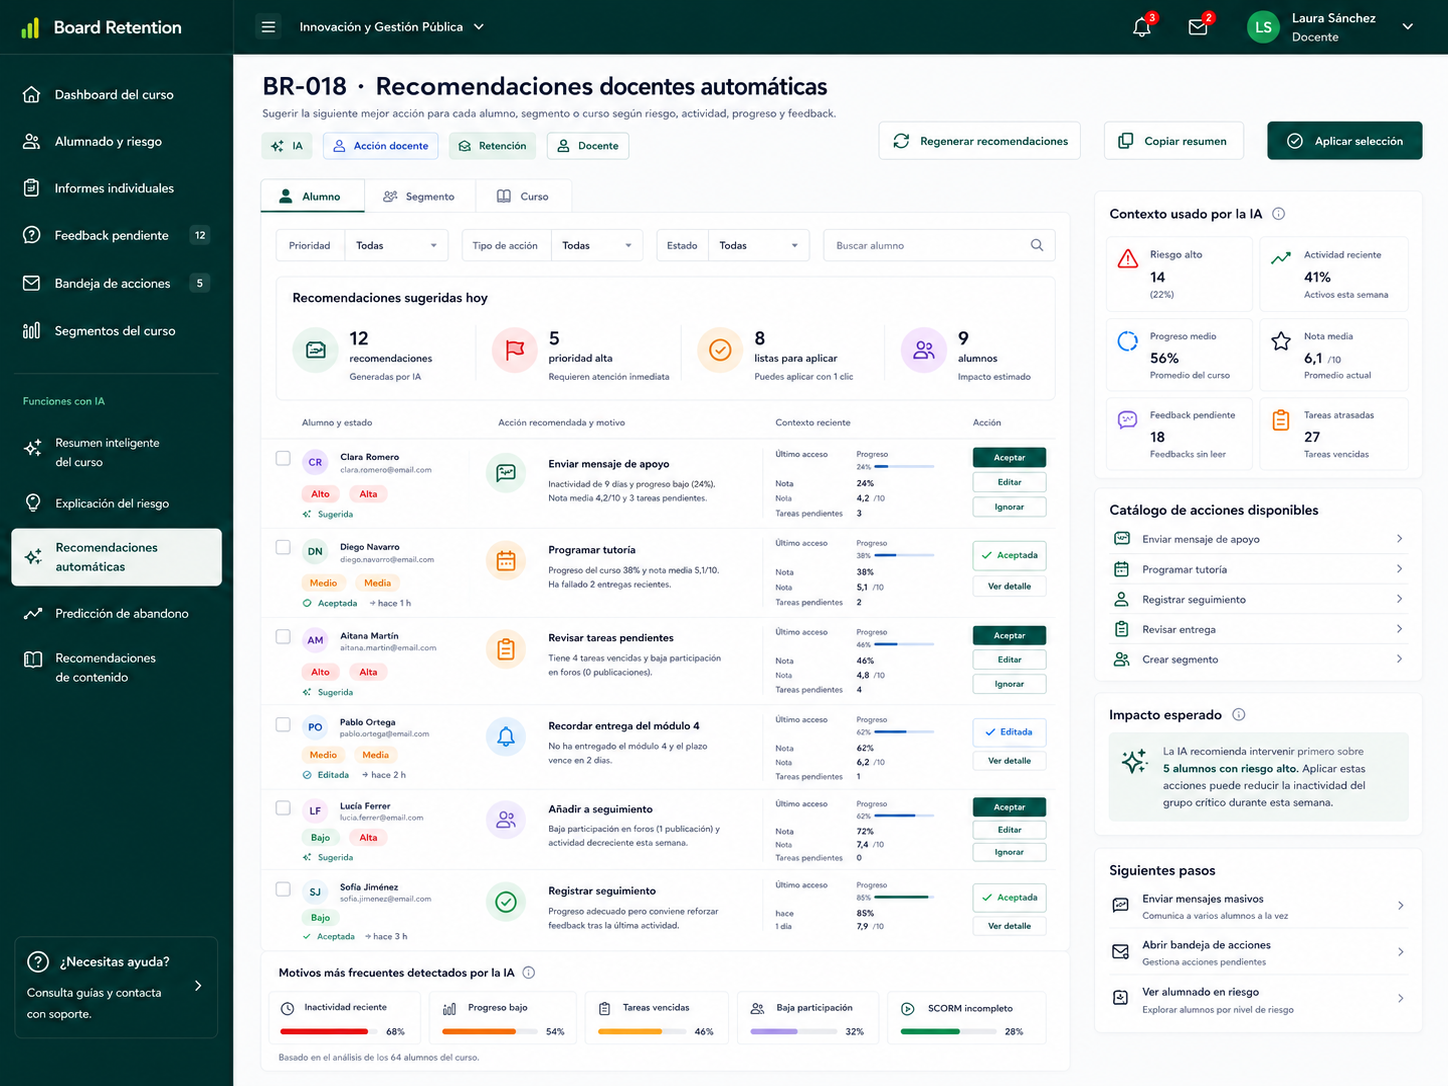Select Diego Navarro's row checkbox
The height and width of the screenshot is (1086, 1448).
283,547
